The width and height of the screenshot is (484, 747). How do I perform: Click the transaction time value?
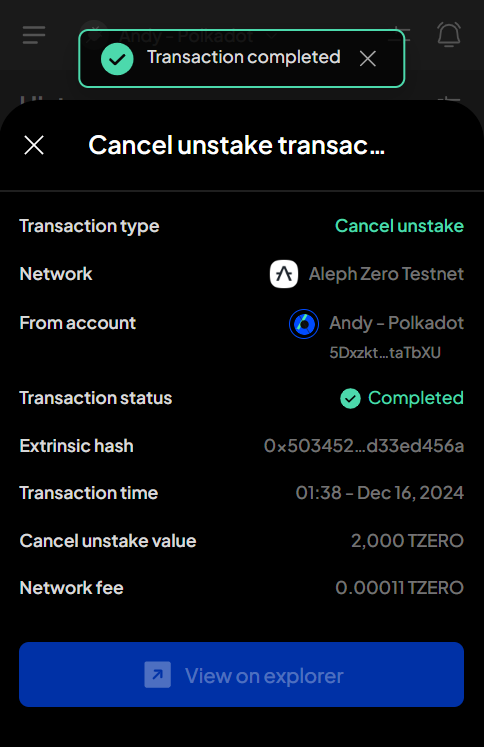pos(380,493)
